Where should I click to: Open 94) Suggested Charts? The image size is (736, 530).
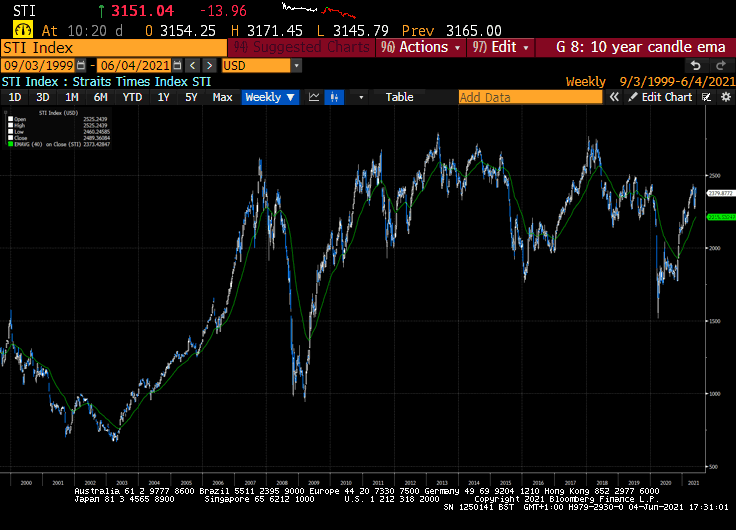point(301,47)
